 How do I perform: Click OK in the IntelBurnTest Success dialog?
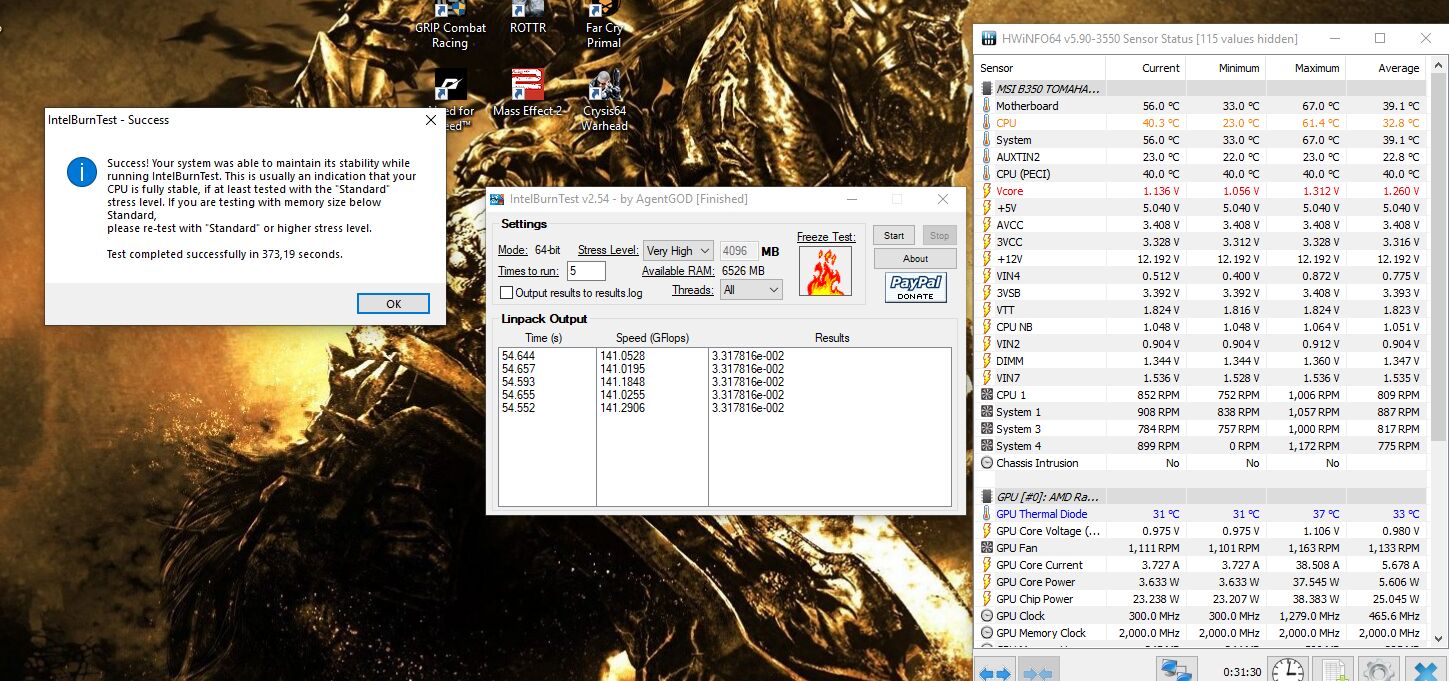pos(393,304)
